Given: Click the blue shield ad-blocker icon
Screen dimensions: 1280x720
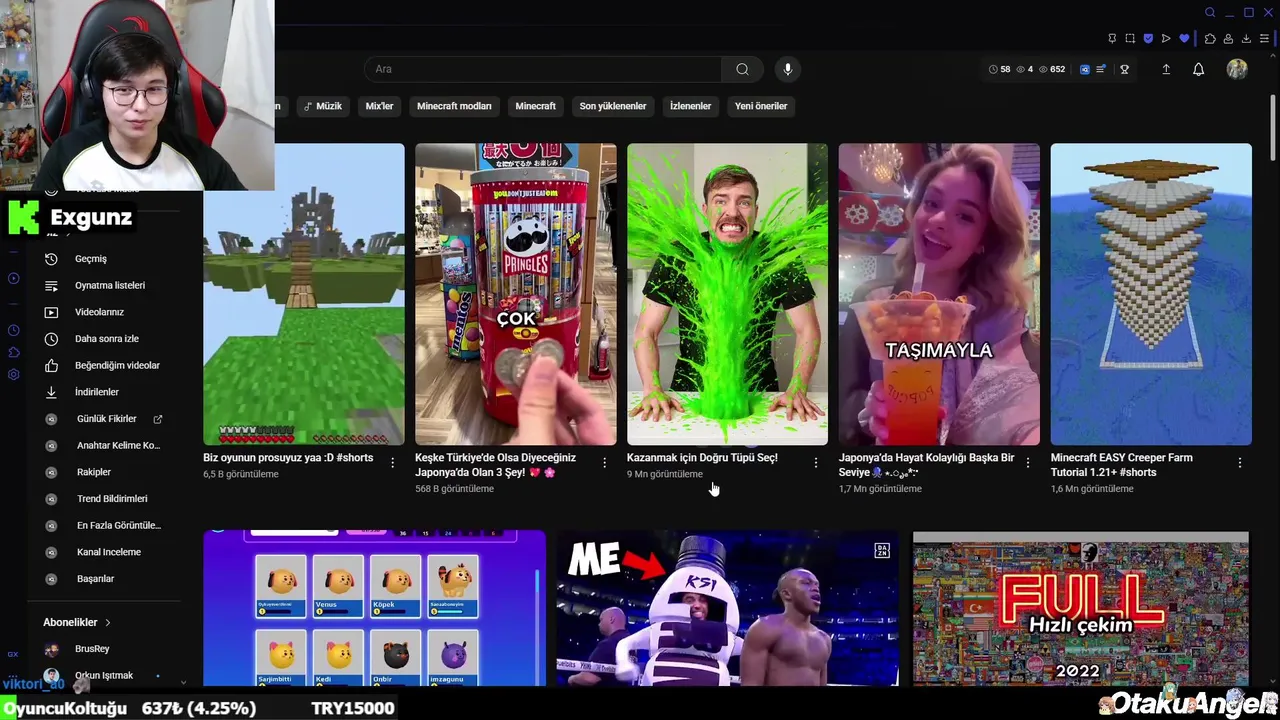Looking at the screenshot, I should tap(1148, 39).
